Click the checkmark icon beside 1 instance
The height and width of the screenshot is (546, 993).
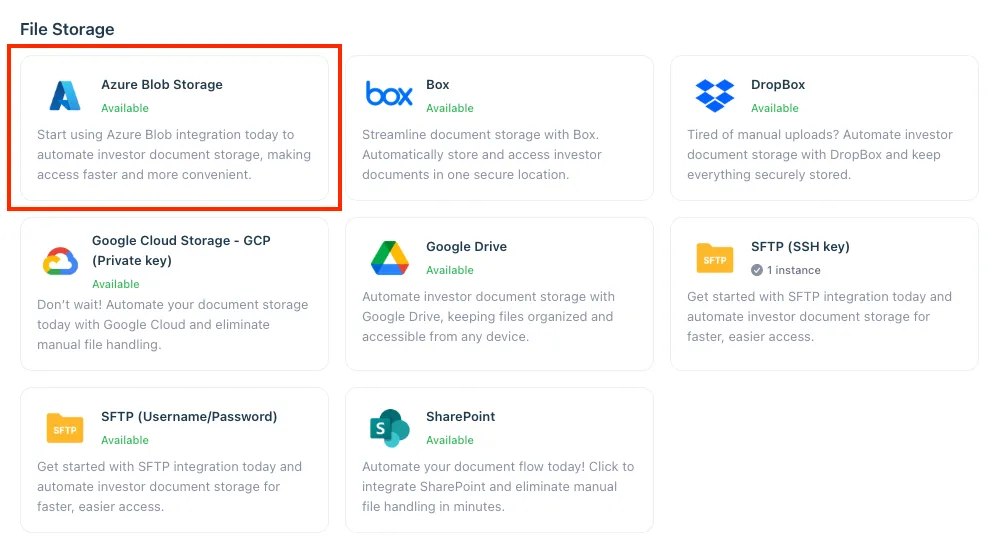pyautogui.click(x=757, y=270)
